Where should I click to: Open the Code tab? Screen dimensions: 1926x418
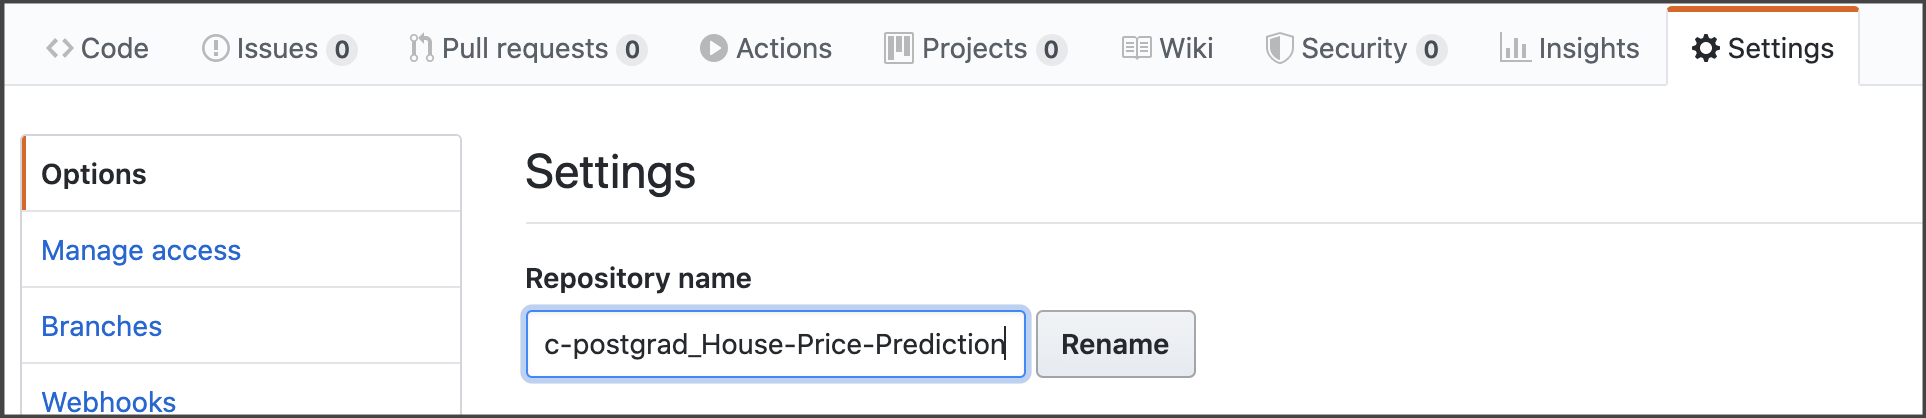(97, 48)
